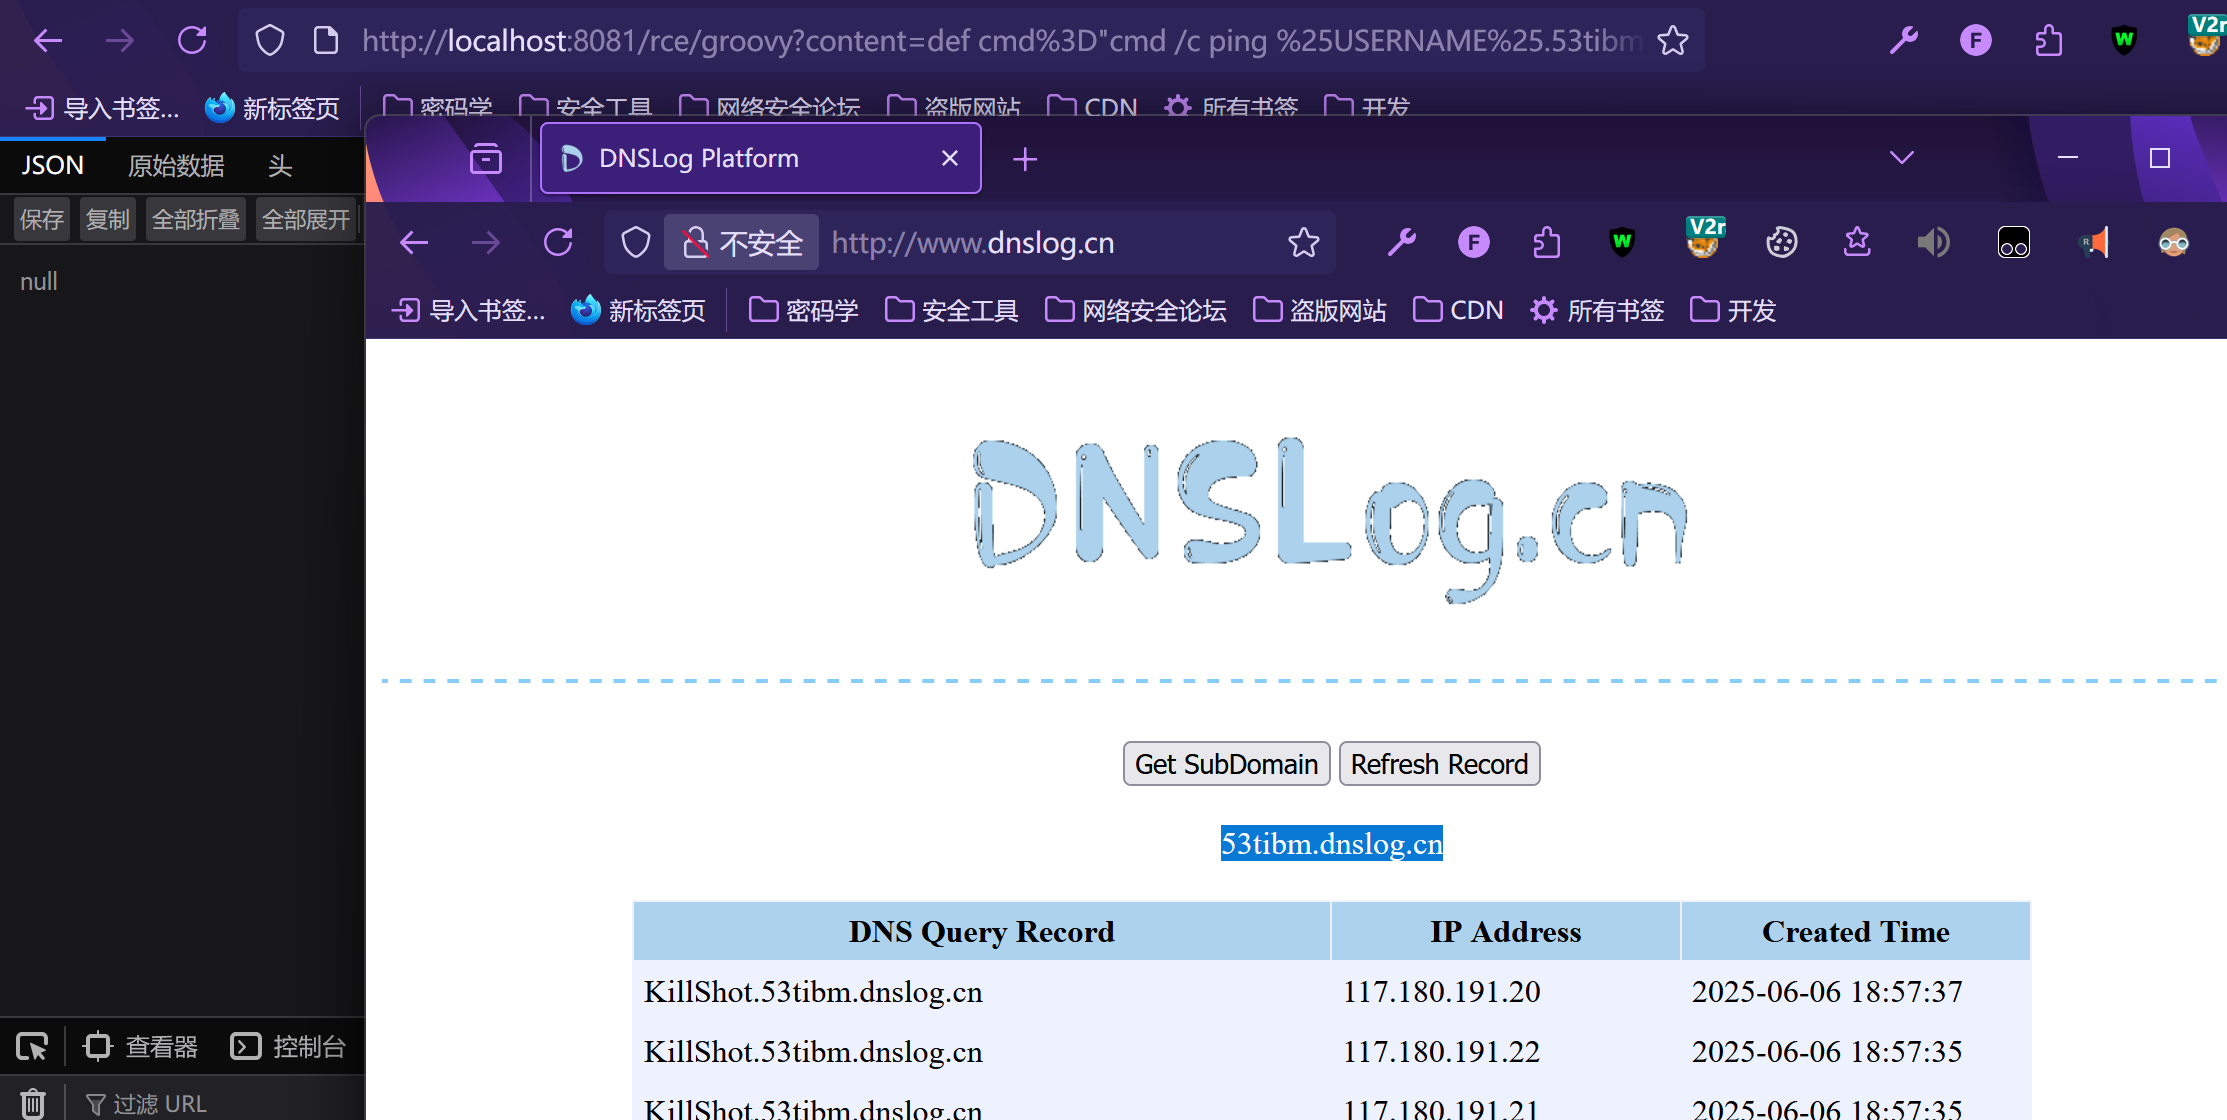Open a new tab with plus button
2227x1120 pixels.
pyautogui.click(x=1025, y=159)
